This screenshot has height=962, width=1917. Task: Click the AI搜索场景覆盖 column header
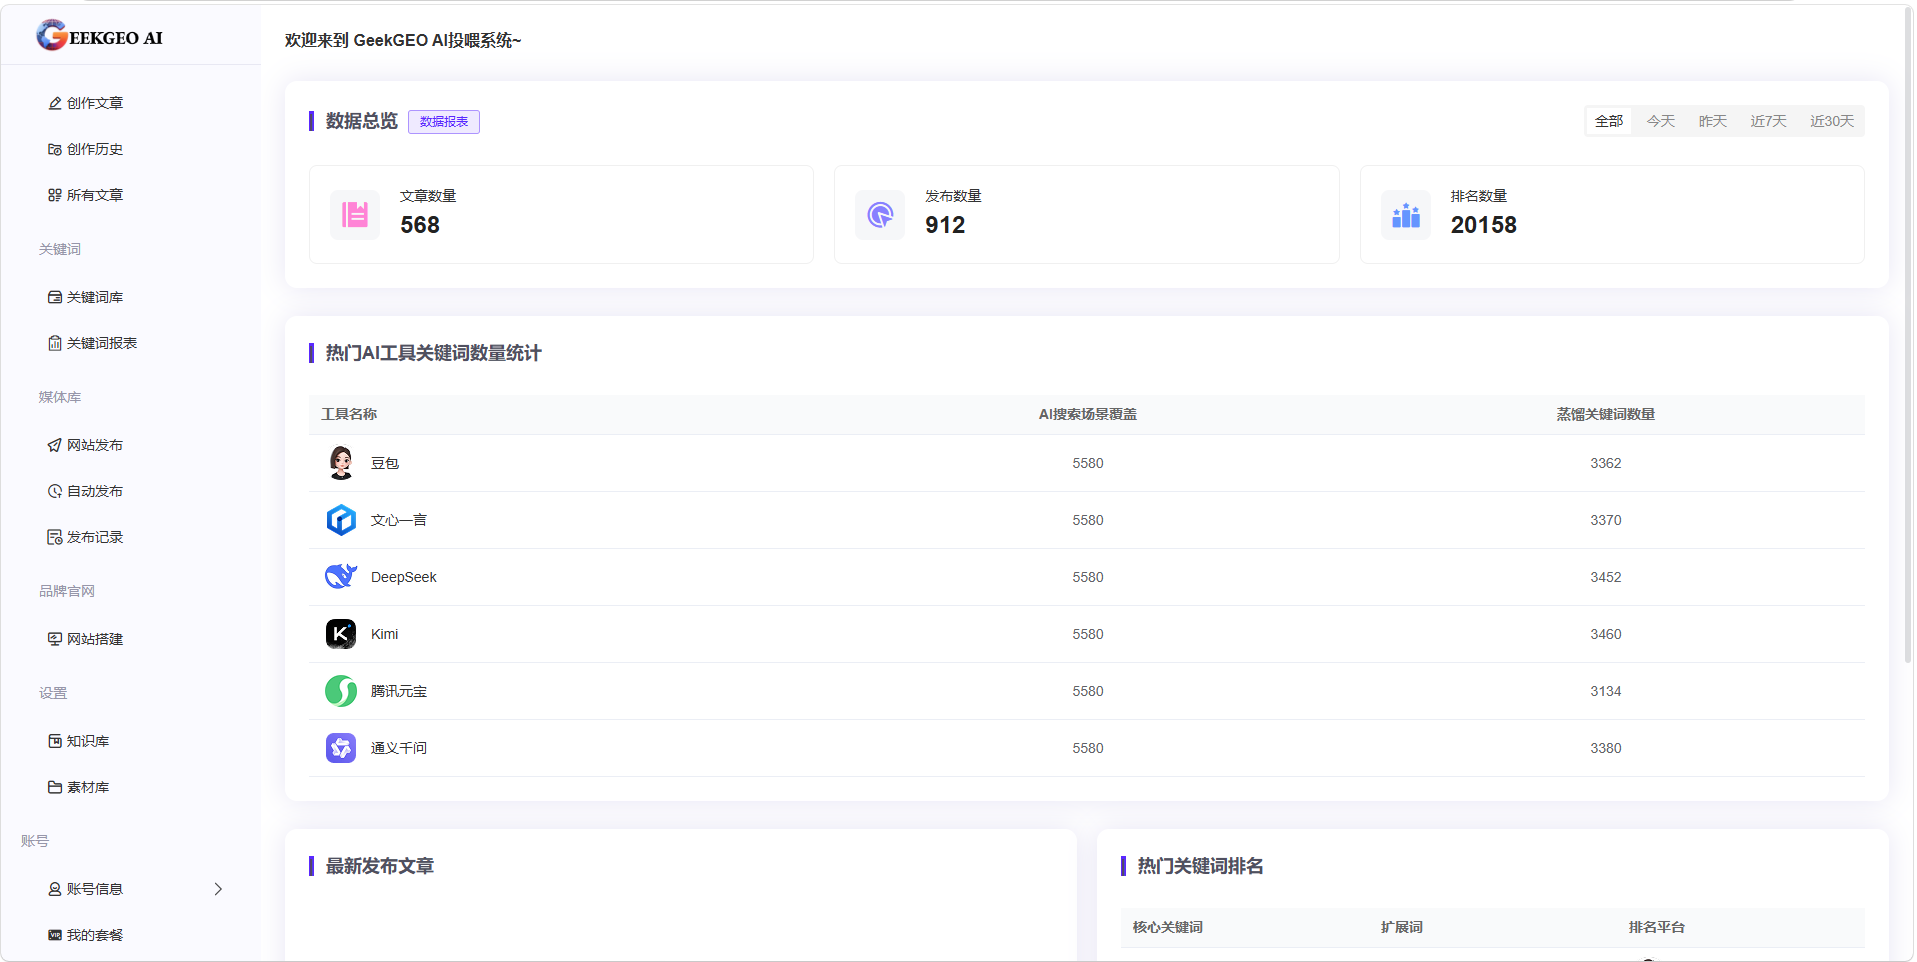click(x=1088, y=414)
